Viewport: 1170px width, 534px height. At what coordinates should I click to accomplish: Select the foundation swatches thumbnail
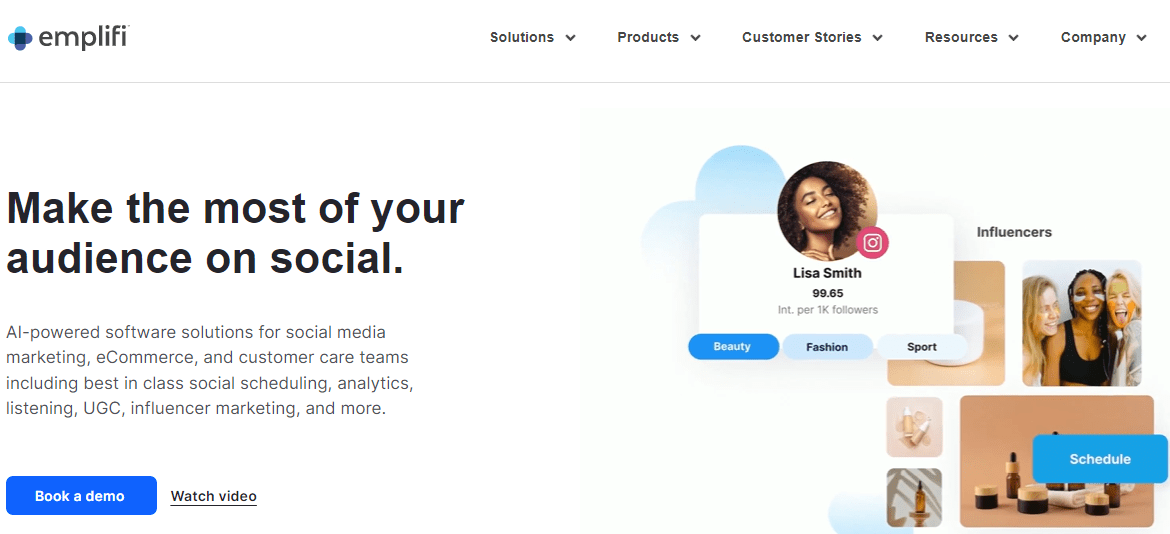[x=914, y=427]
